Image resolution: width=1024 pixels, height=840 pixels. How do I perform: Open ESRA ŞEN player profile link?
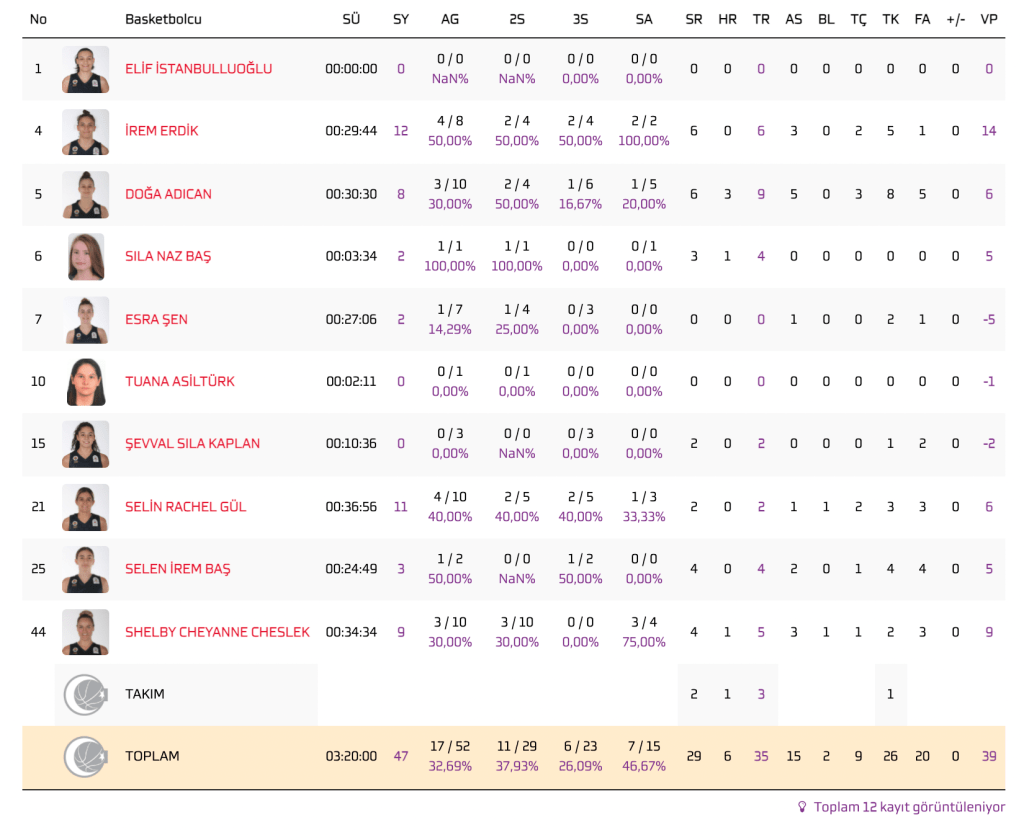(x=156, y=320)
